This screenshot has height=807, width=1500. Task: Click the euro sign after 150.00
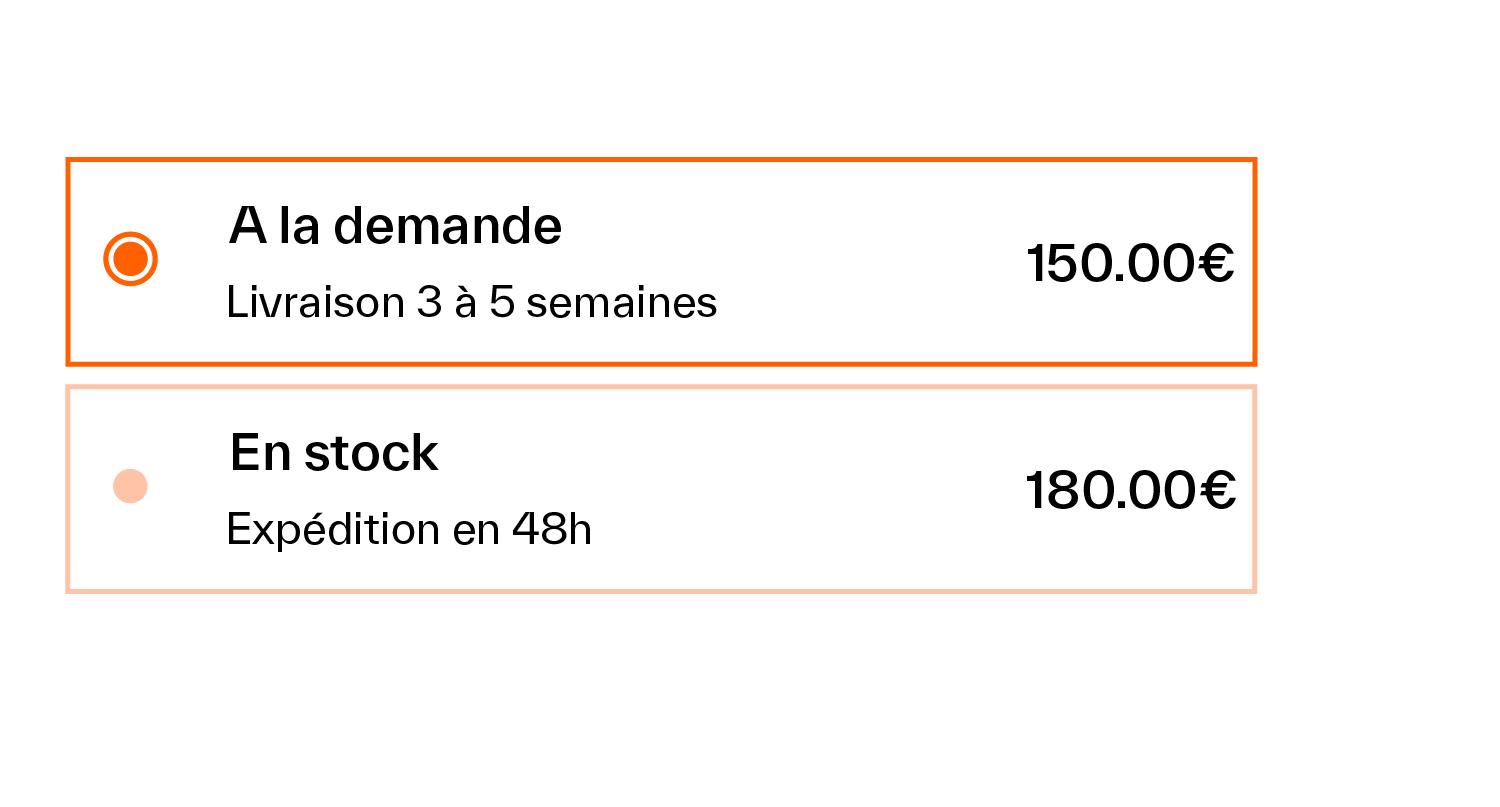click(x=1215, y=264)
